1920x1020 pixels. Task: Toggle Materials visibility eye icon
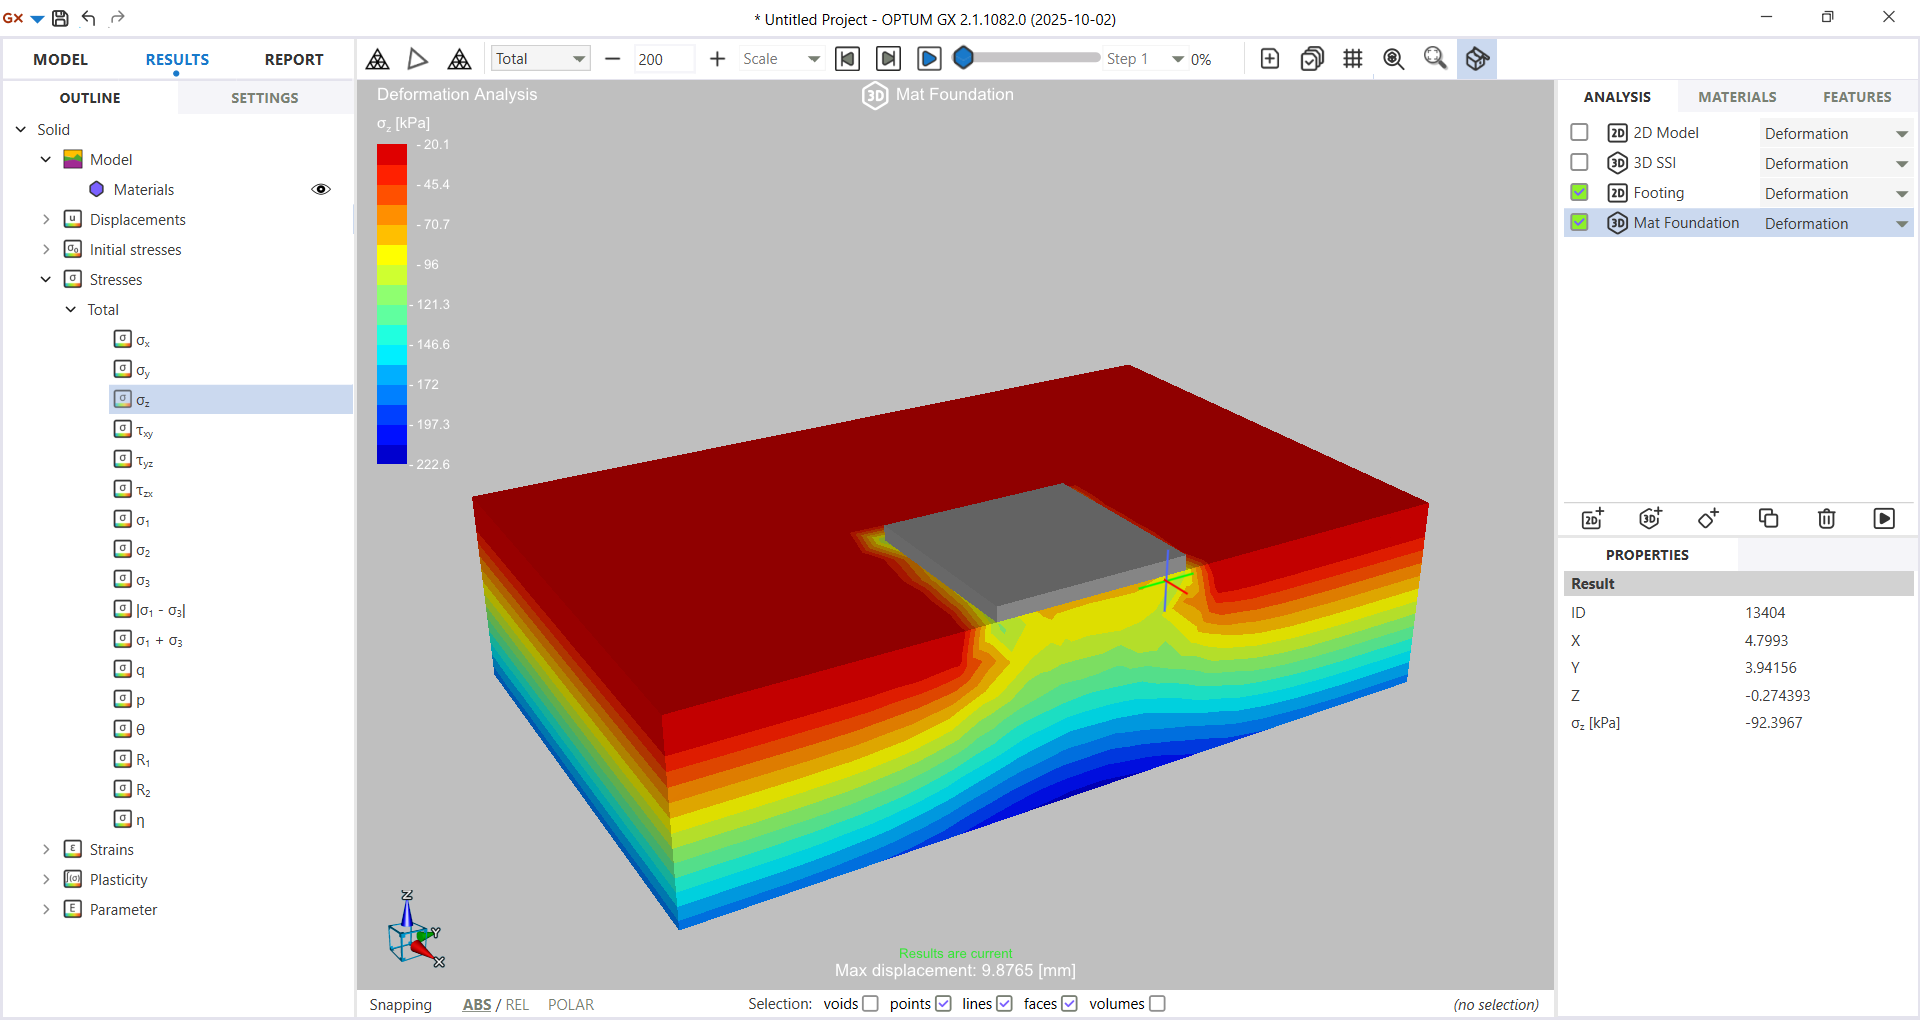321,190
